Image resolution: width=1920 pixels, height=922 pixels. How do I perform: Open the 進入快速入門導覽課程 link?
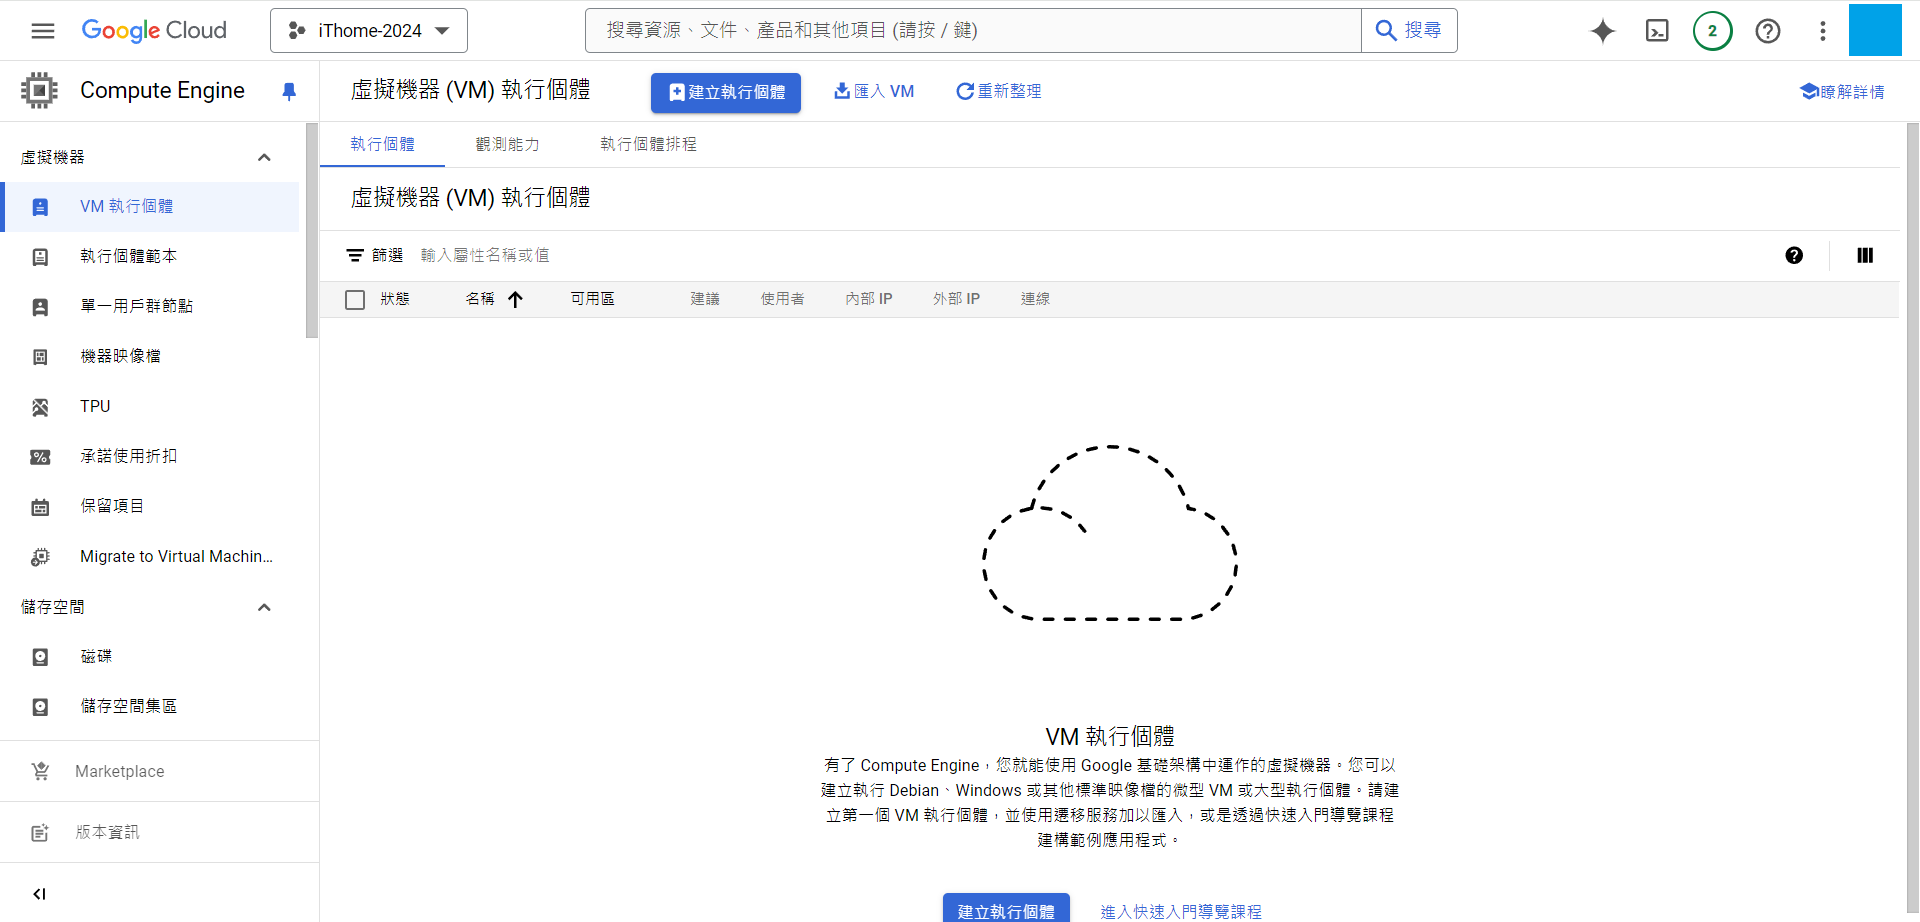[x=1181, y=911]
